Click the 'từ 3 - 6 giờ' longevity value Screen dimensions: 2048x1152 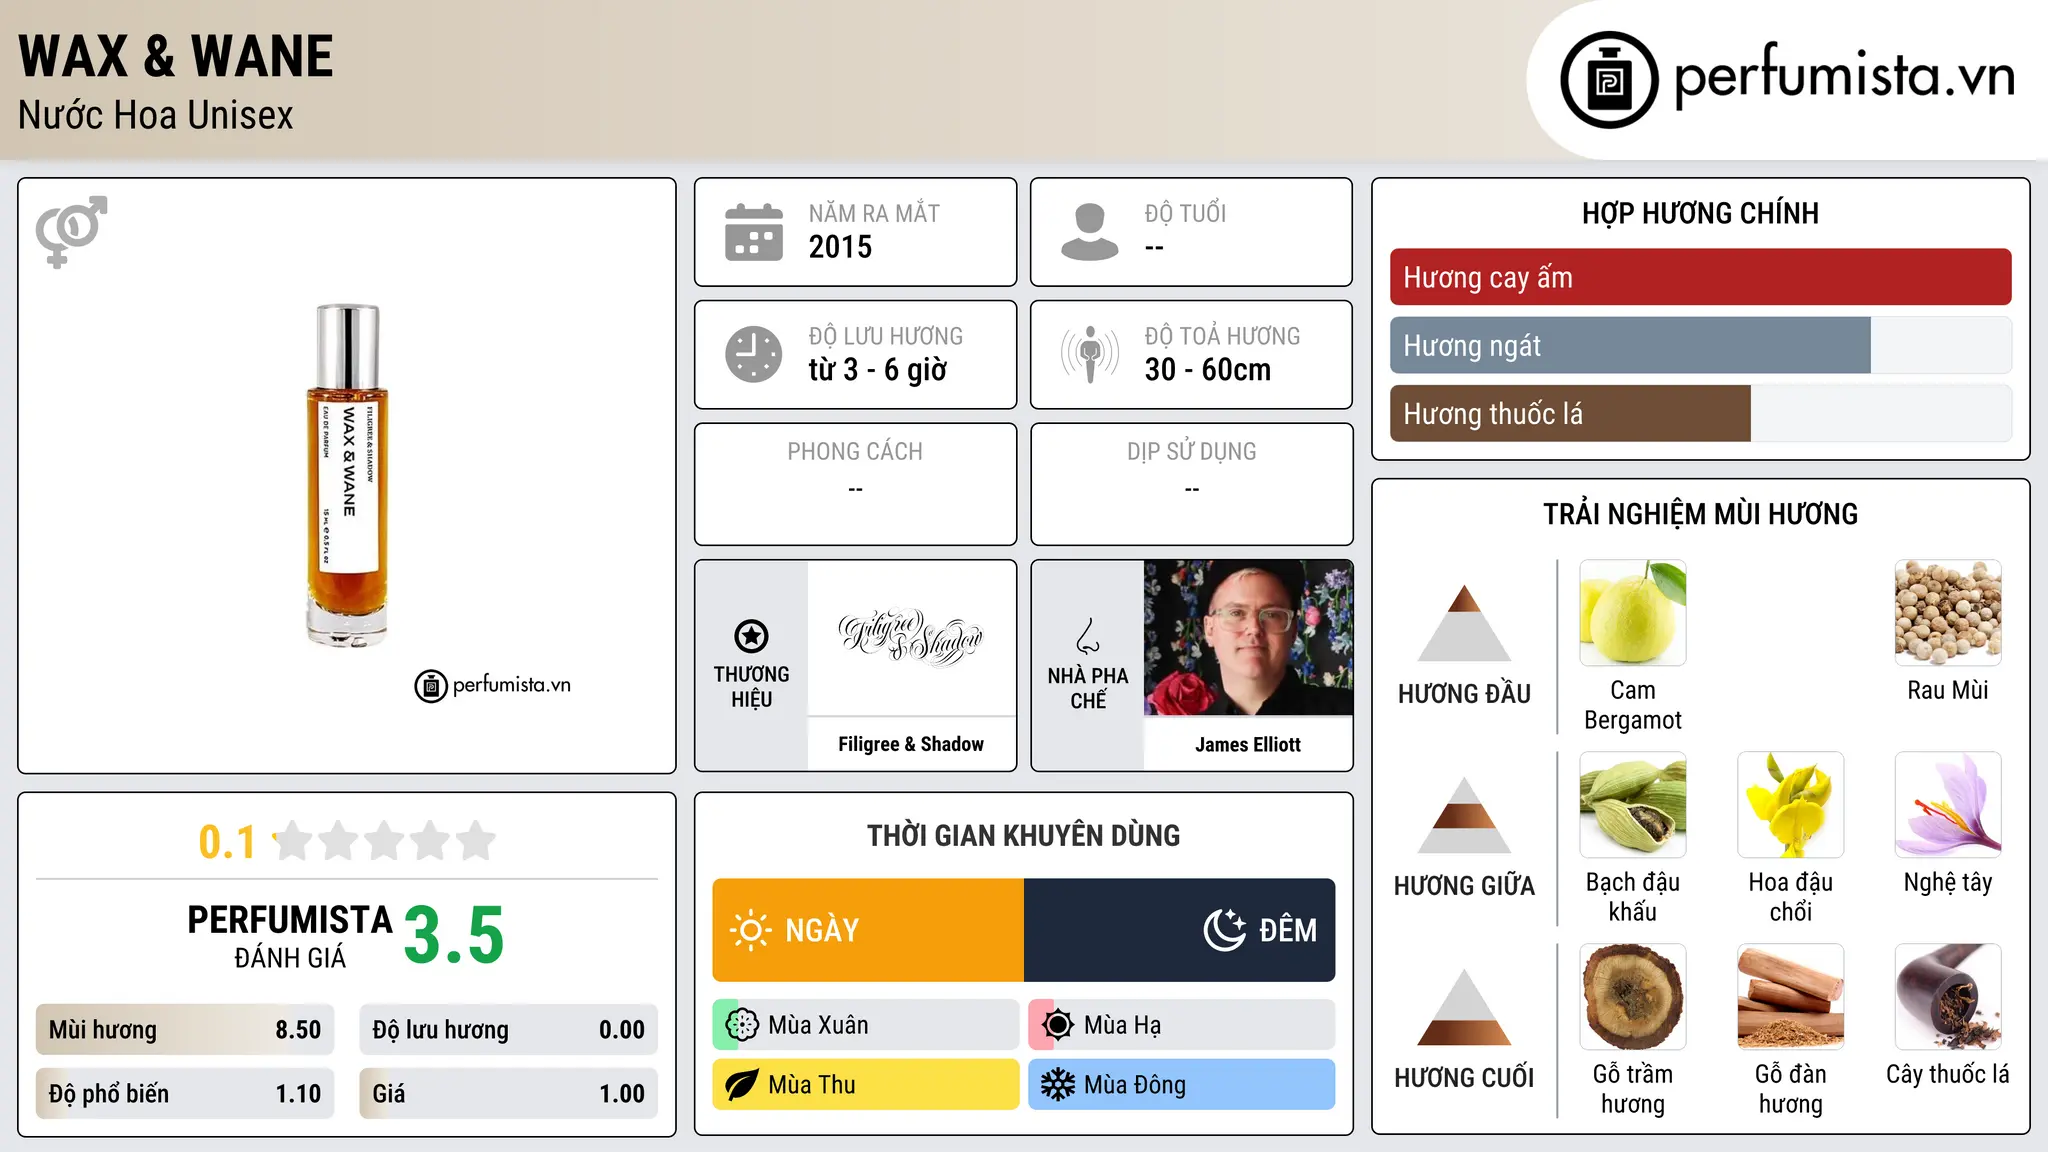click(878, 370)
